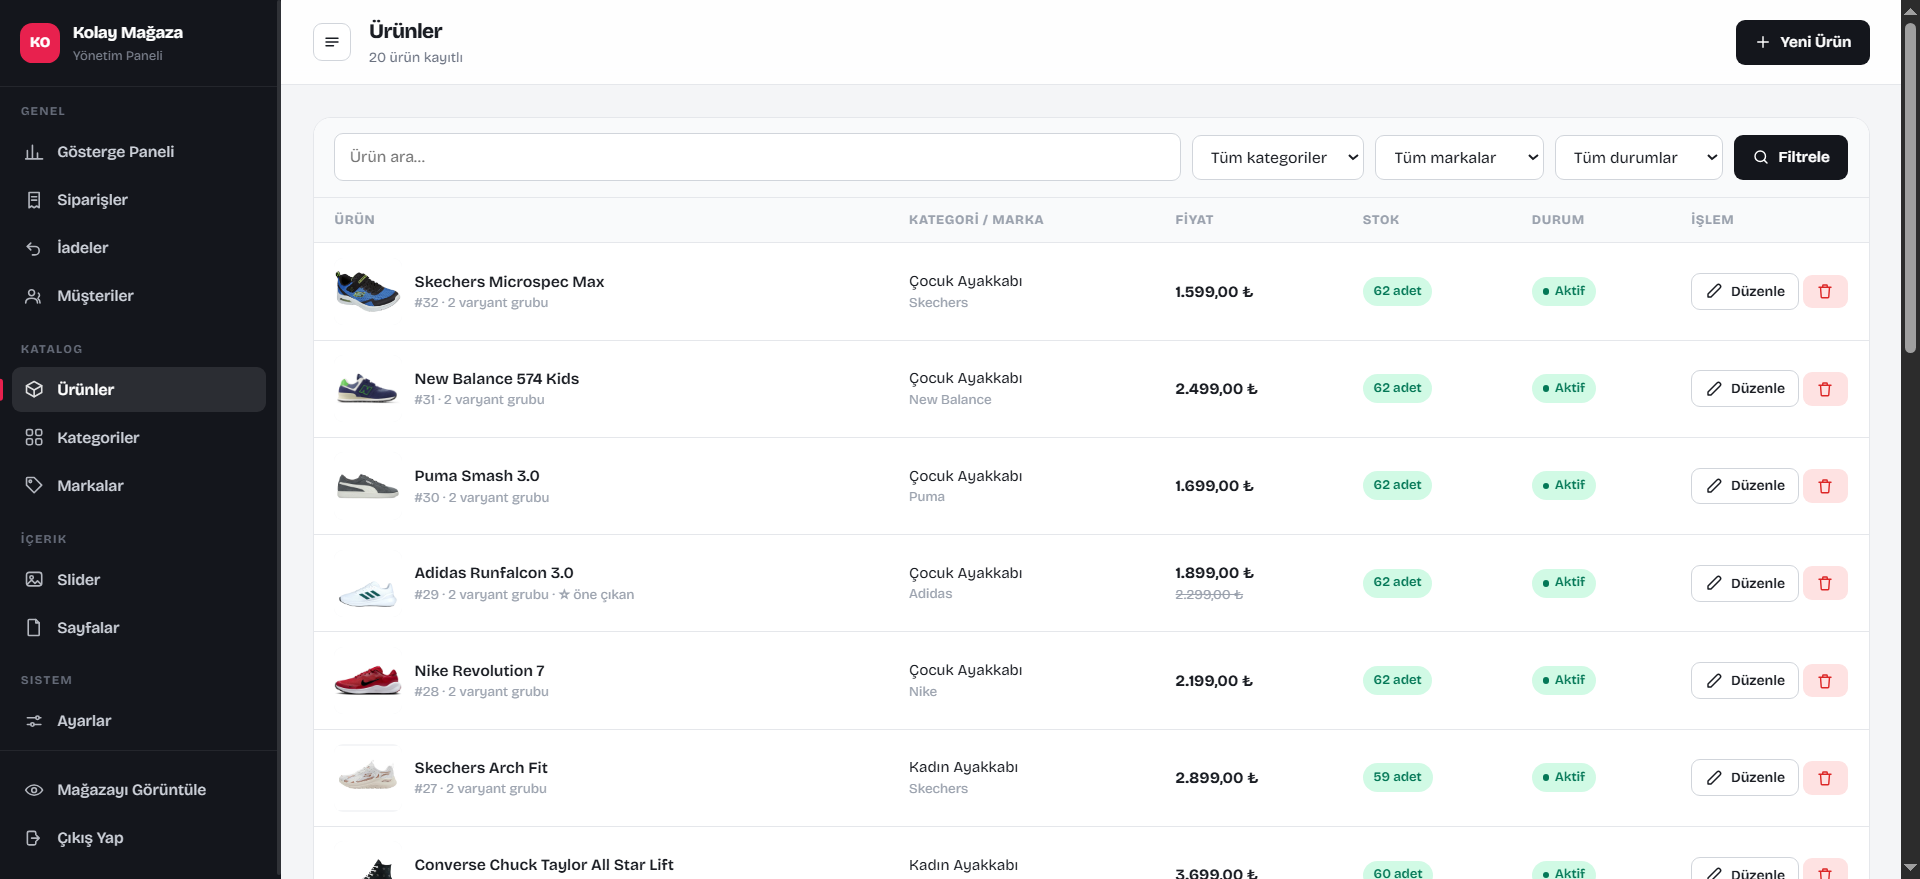1920x879 pixels.
Task: Go to Siparişler in the sidebar
Action: 139,200
